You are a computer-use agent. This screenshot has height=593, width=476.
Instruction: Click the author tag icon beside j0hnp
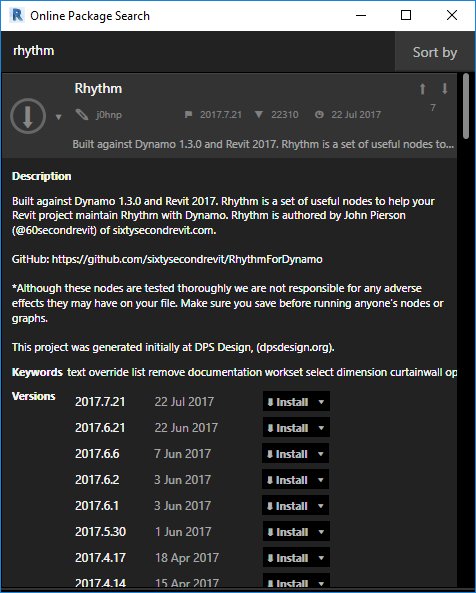click(x=82, y=114)
